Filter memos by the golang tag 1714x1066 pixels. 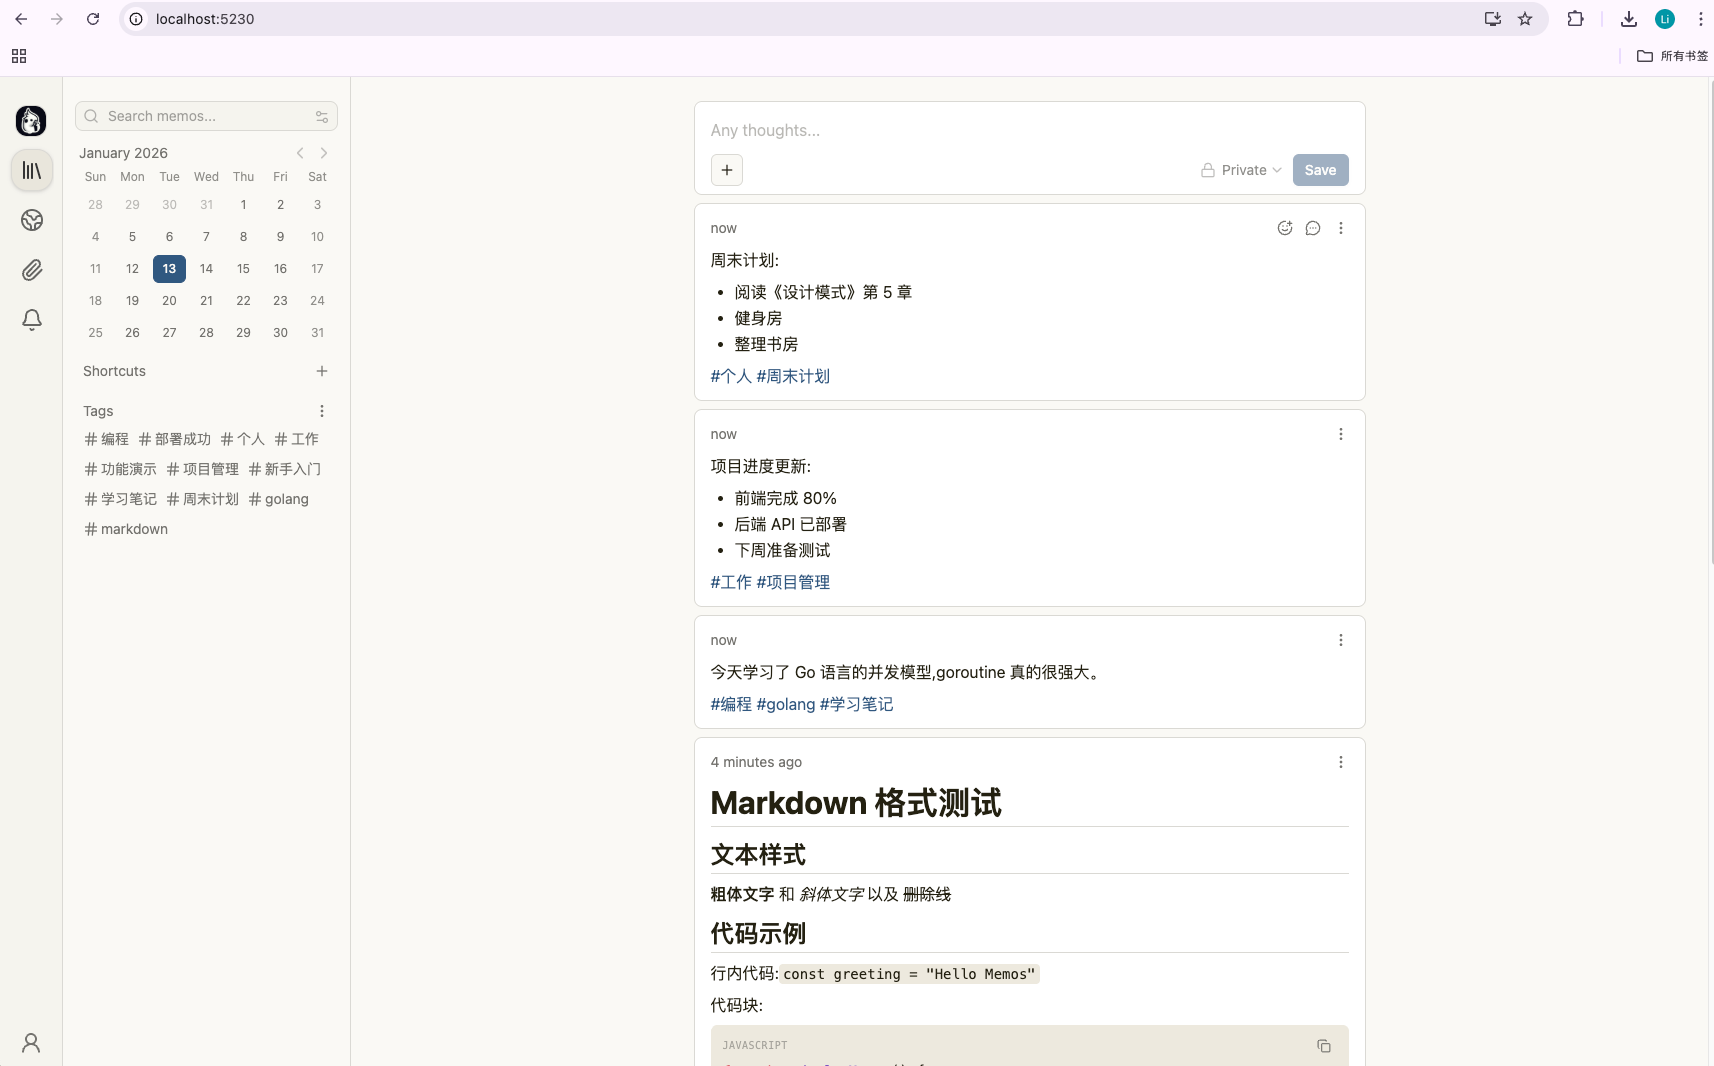pos(279,499)
